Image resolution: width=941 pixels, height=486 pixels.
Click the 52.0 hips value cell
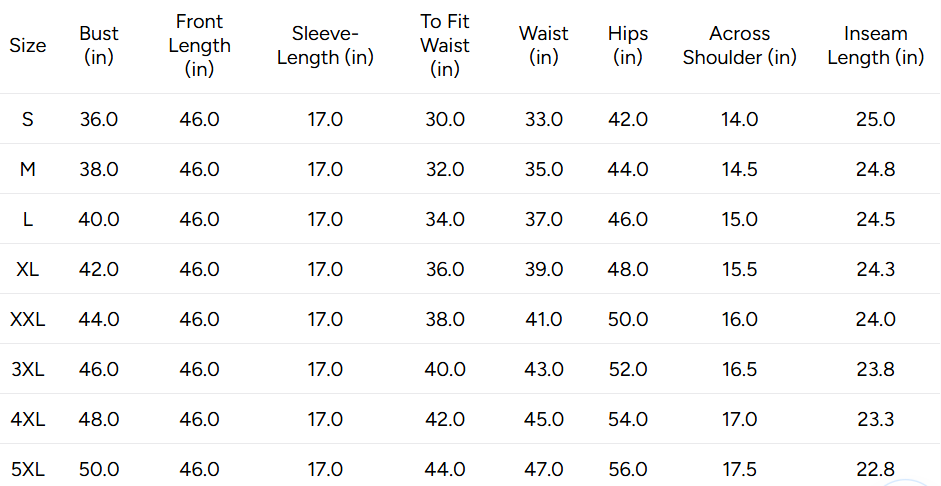628,369
